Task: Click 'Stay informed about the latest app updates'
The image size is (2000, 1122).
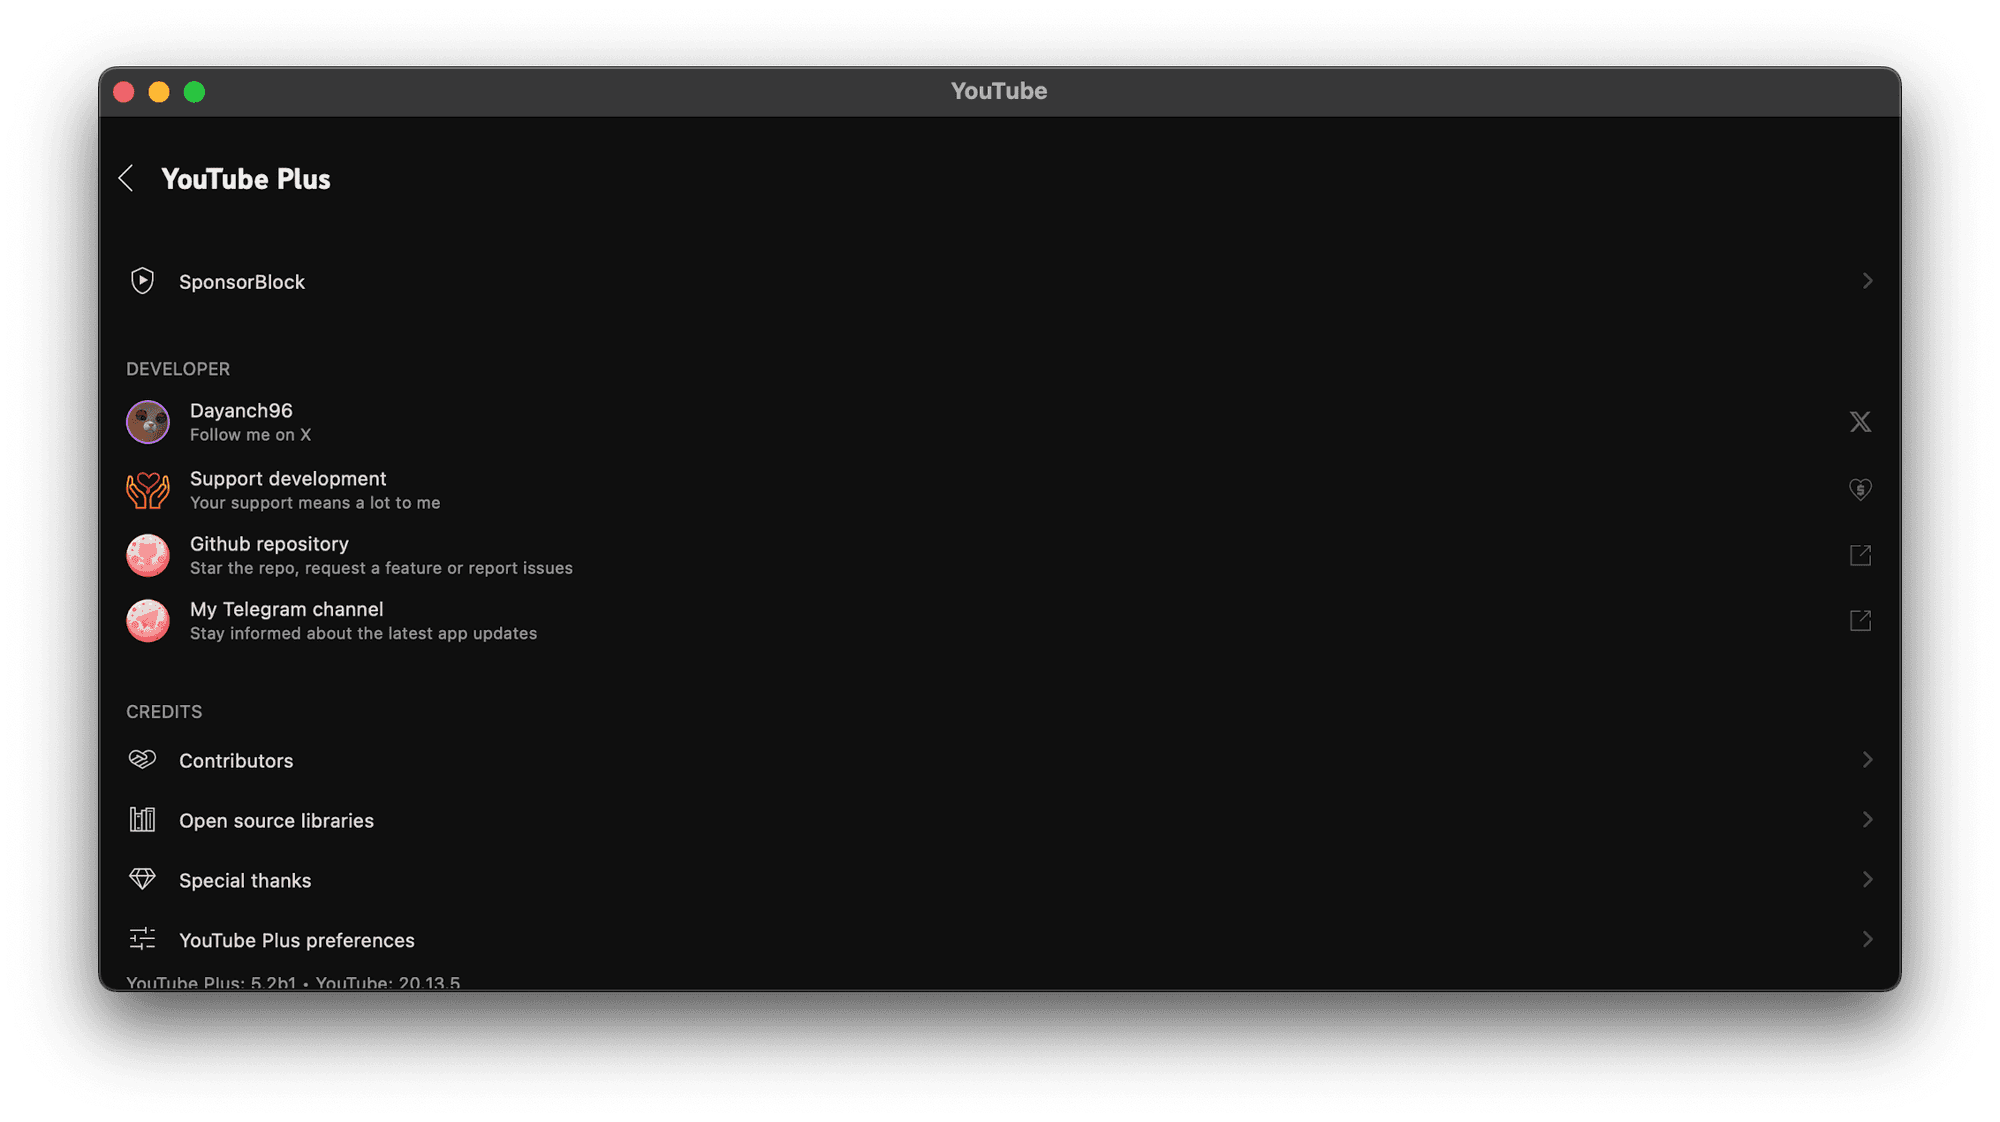Action: click(363, 634)
